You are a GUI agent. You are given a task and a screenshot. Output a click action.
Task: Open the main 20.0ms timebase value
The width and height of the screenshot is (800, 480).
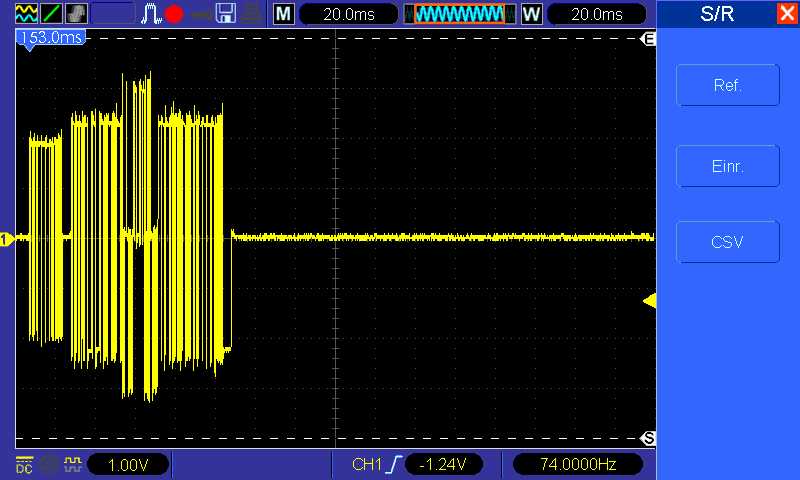(x=349, y=14)
